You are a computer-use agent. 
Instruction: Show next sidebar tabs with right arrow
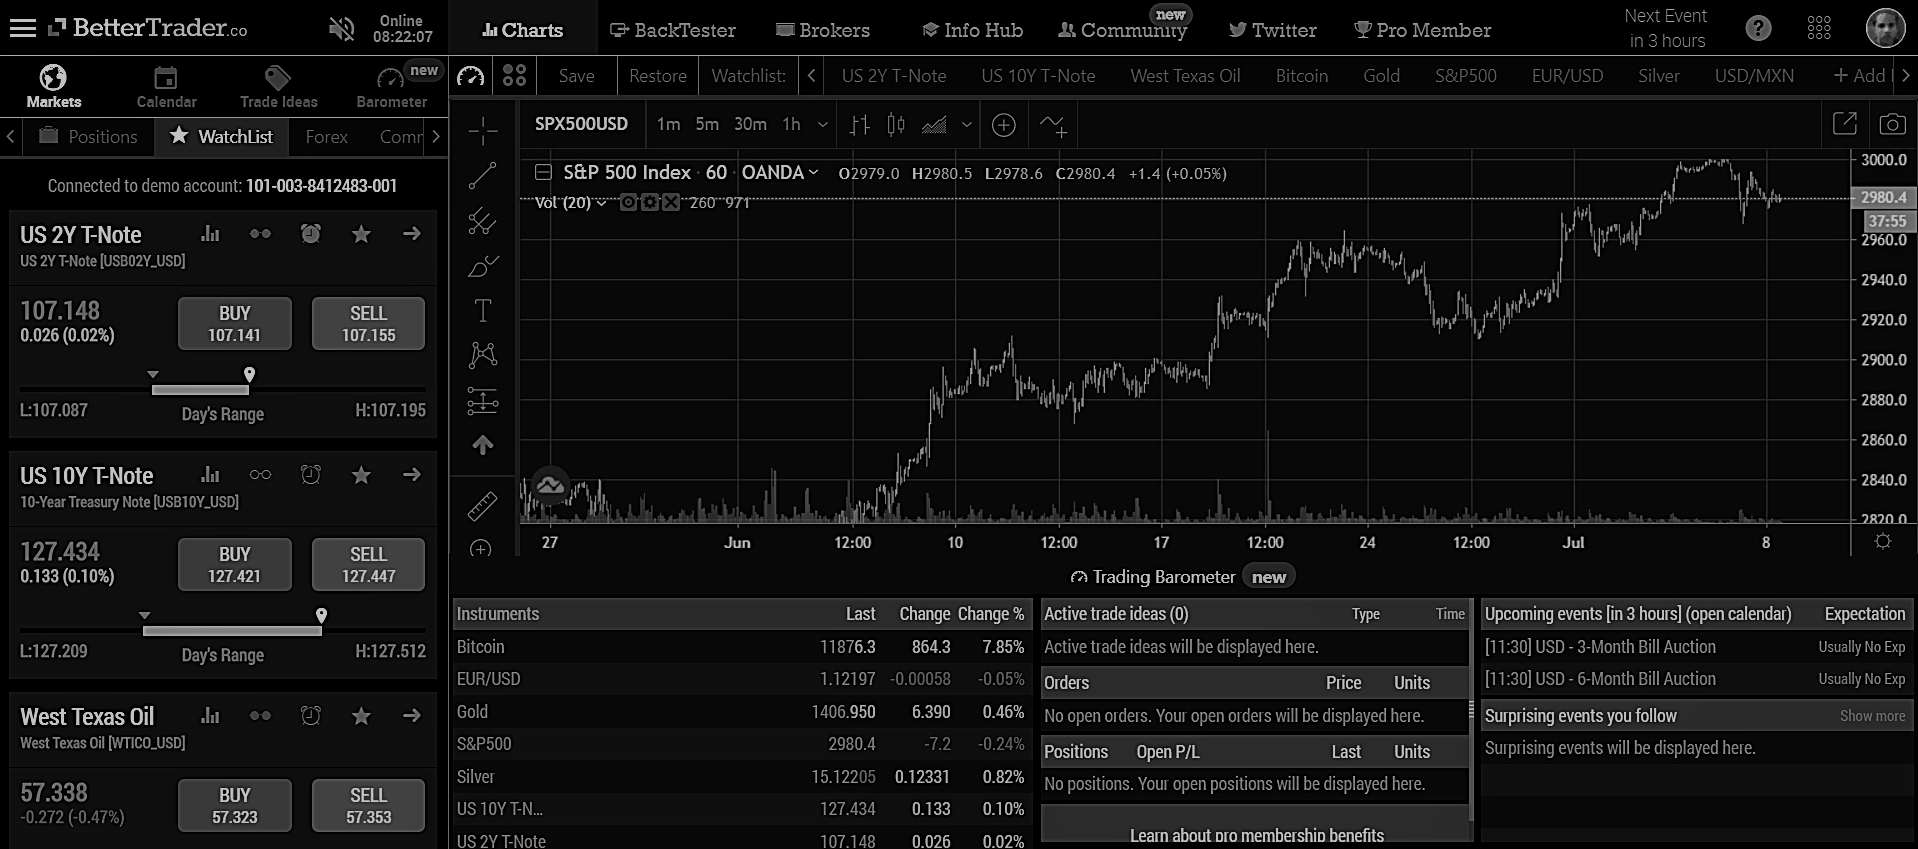(x=436, y=137)
